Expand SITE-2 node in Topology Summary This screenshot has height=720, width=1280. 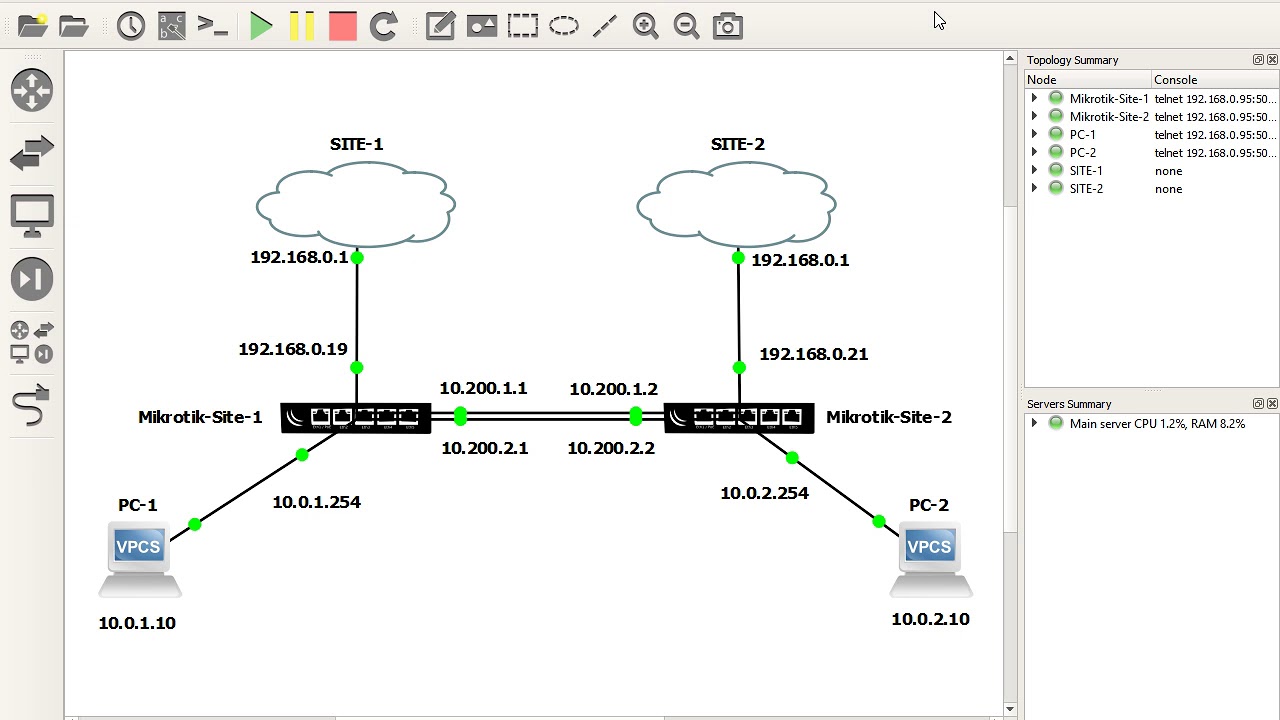pyautogui.click(x=1035, y=189)
